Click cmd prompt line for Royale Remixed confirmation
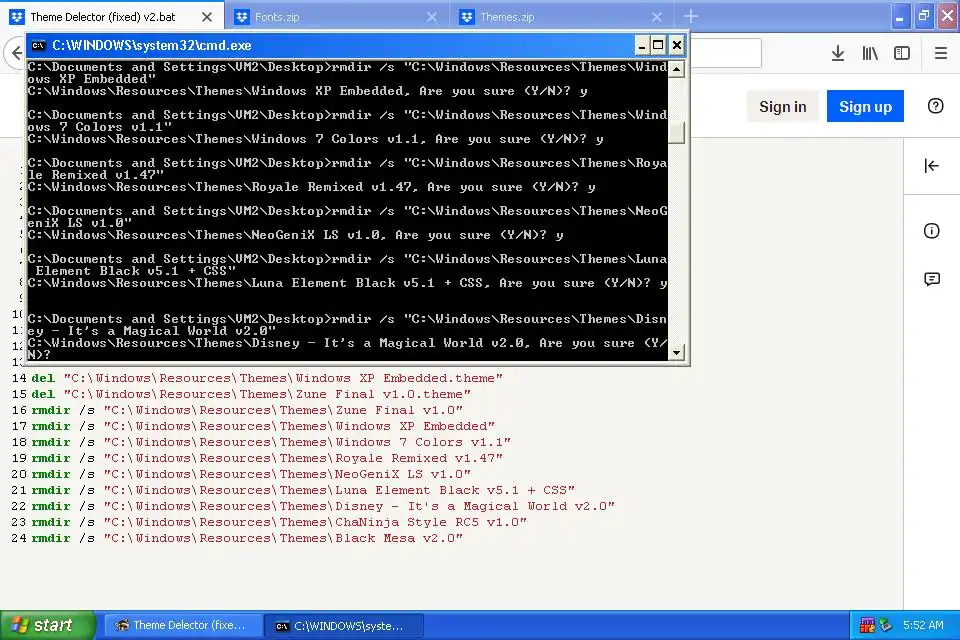The image size is (960, 640). pyautogui.click(x=312, y=187)
